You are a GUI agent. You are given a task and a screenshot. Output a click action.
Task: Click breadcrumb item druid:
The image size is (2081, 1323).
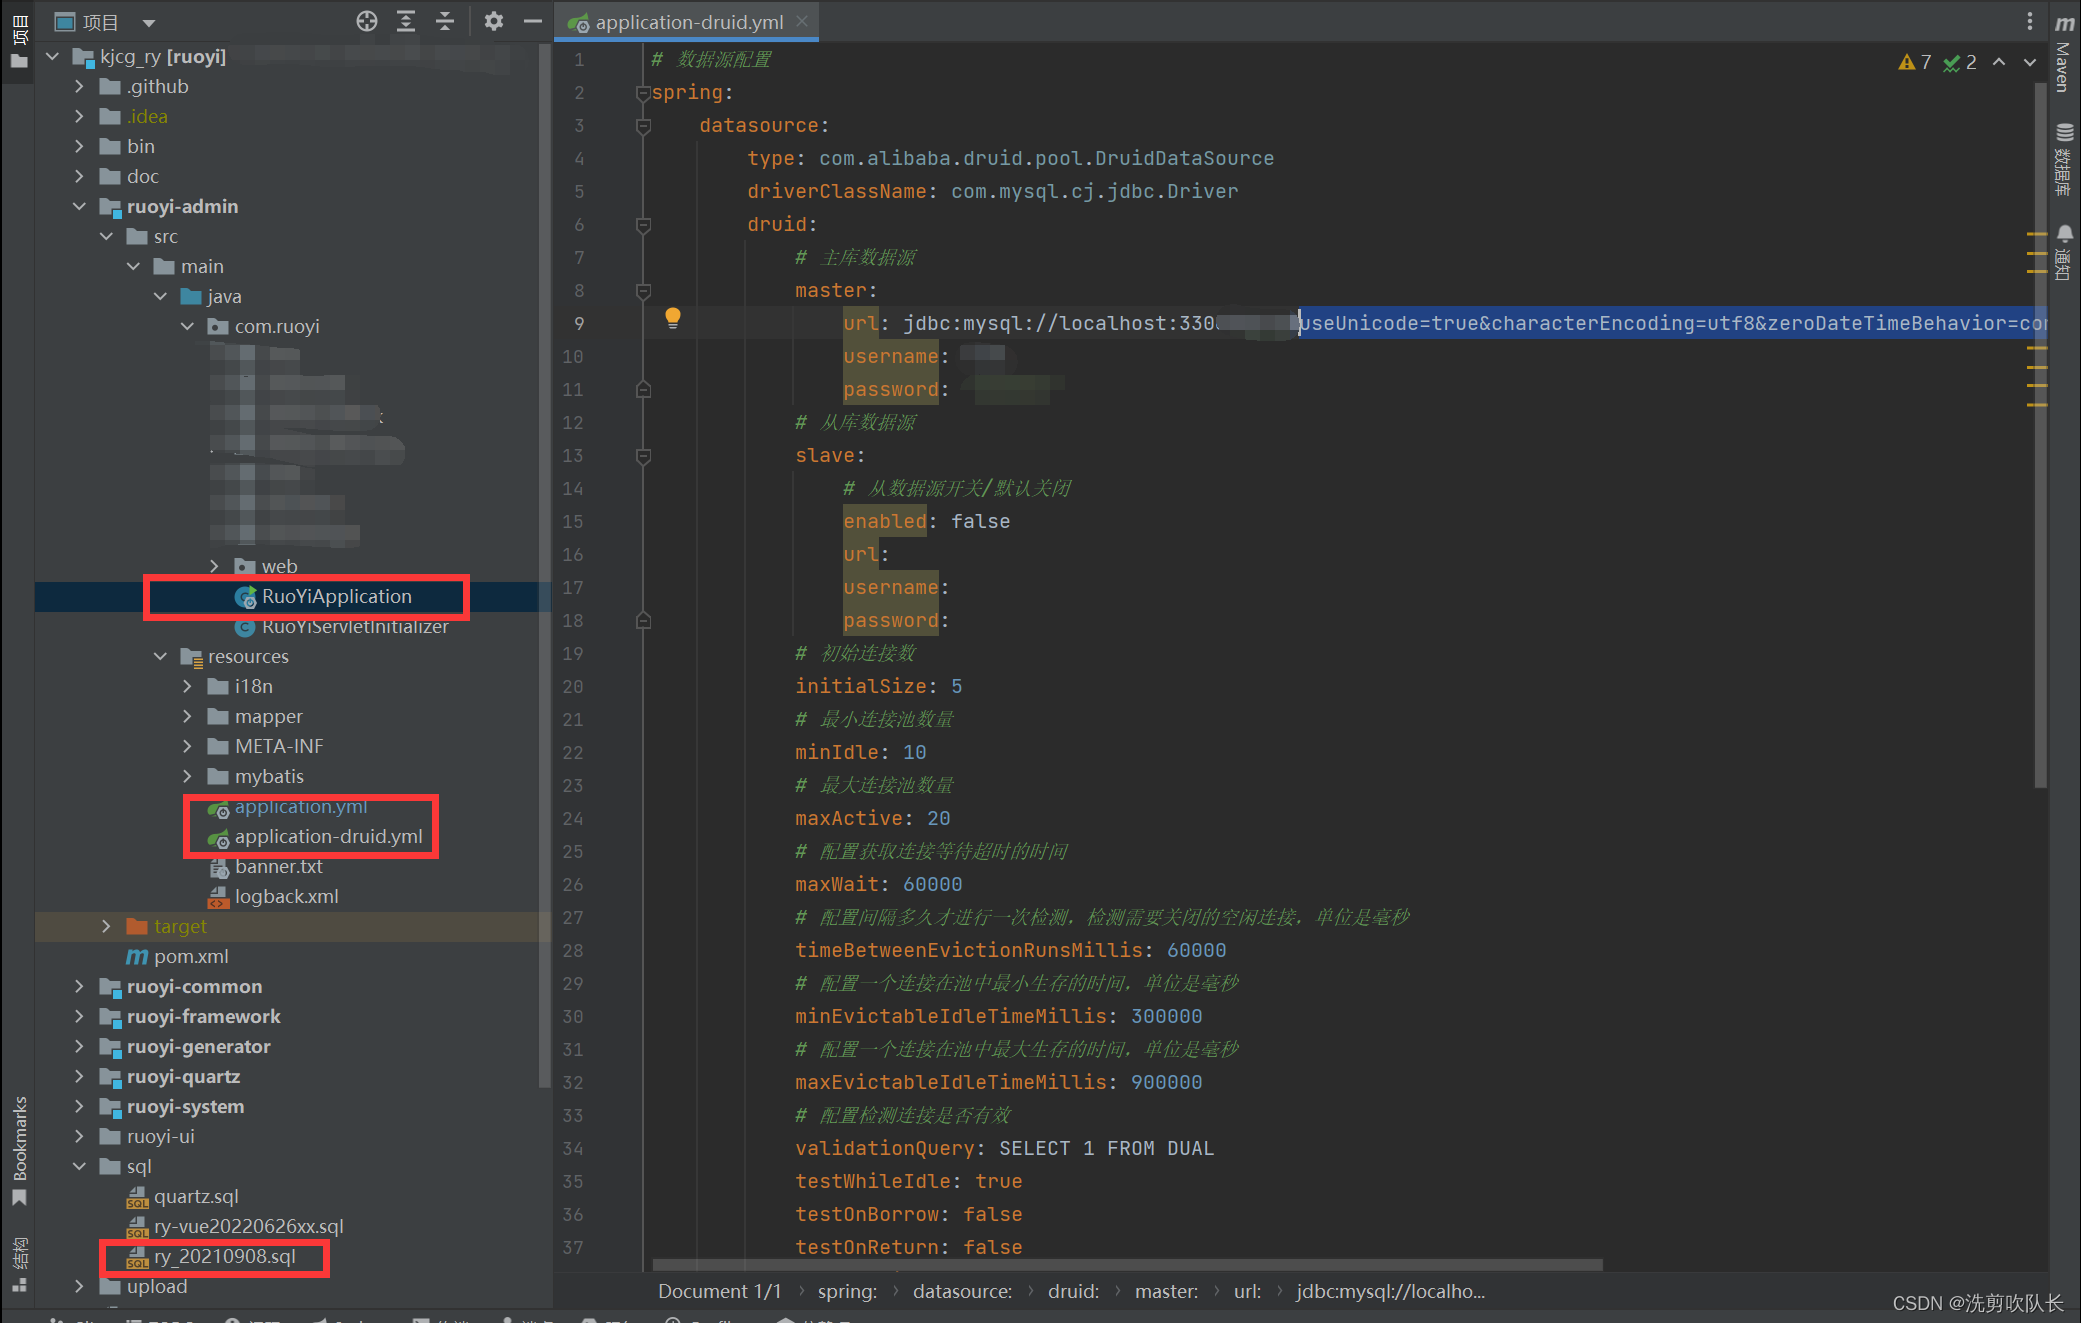[1073, 1291]
